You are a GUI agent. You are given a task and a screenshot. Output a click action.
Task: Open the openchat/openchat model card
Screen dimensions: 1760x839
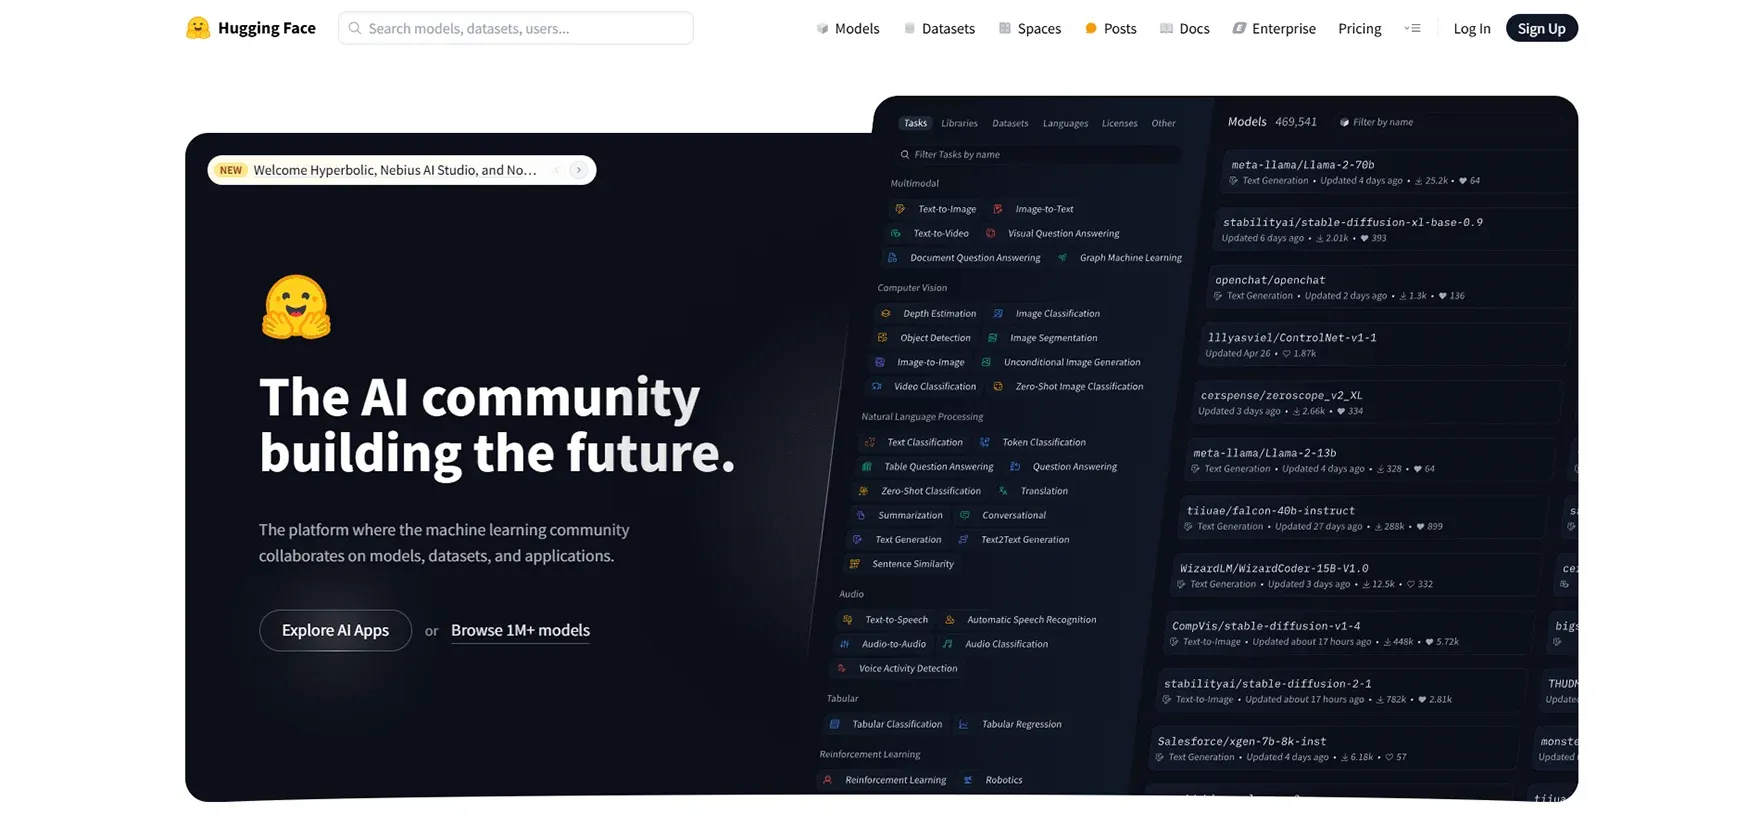[x=1389, y=287]
